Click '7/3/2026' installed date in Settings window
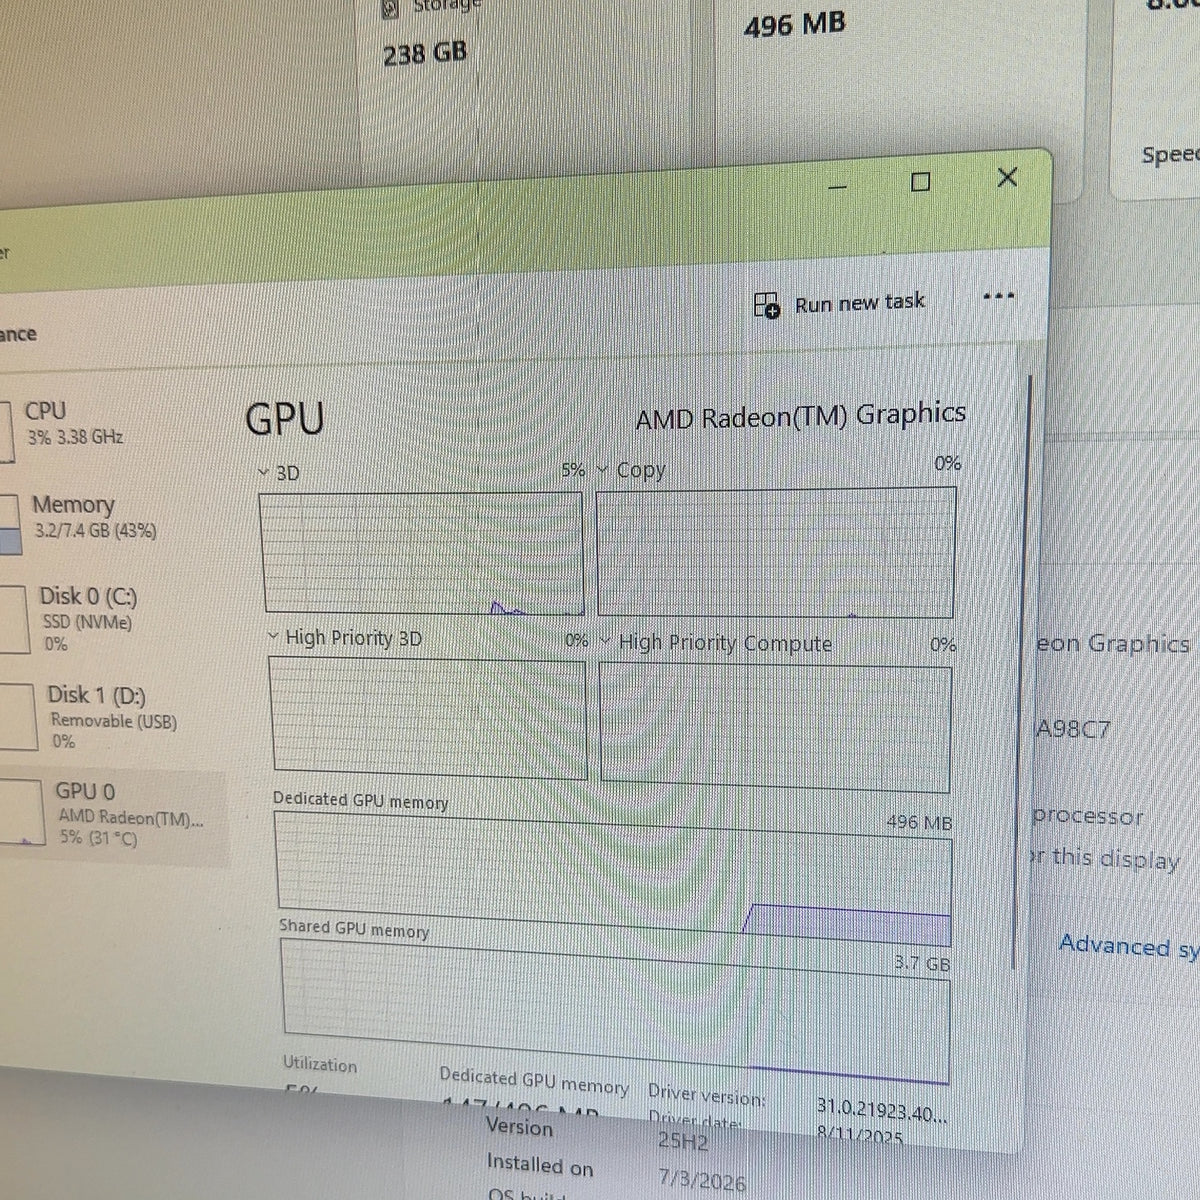The image size is (1200, 1200). 702,1182
